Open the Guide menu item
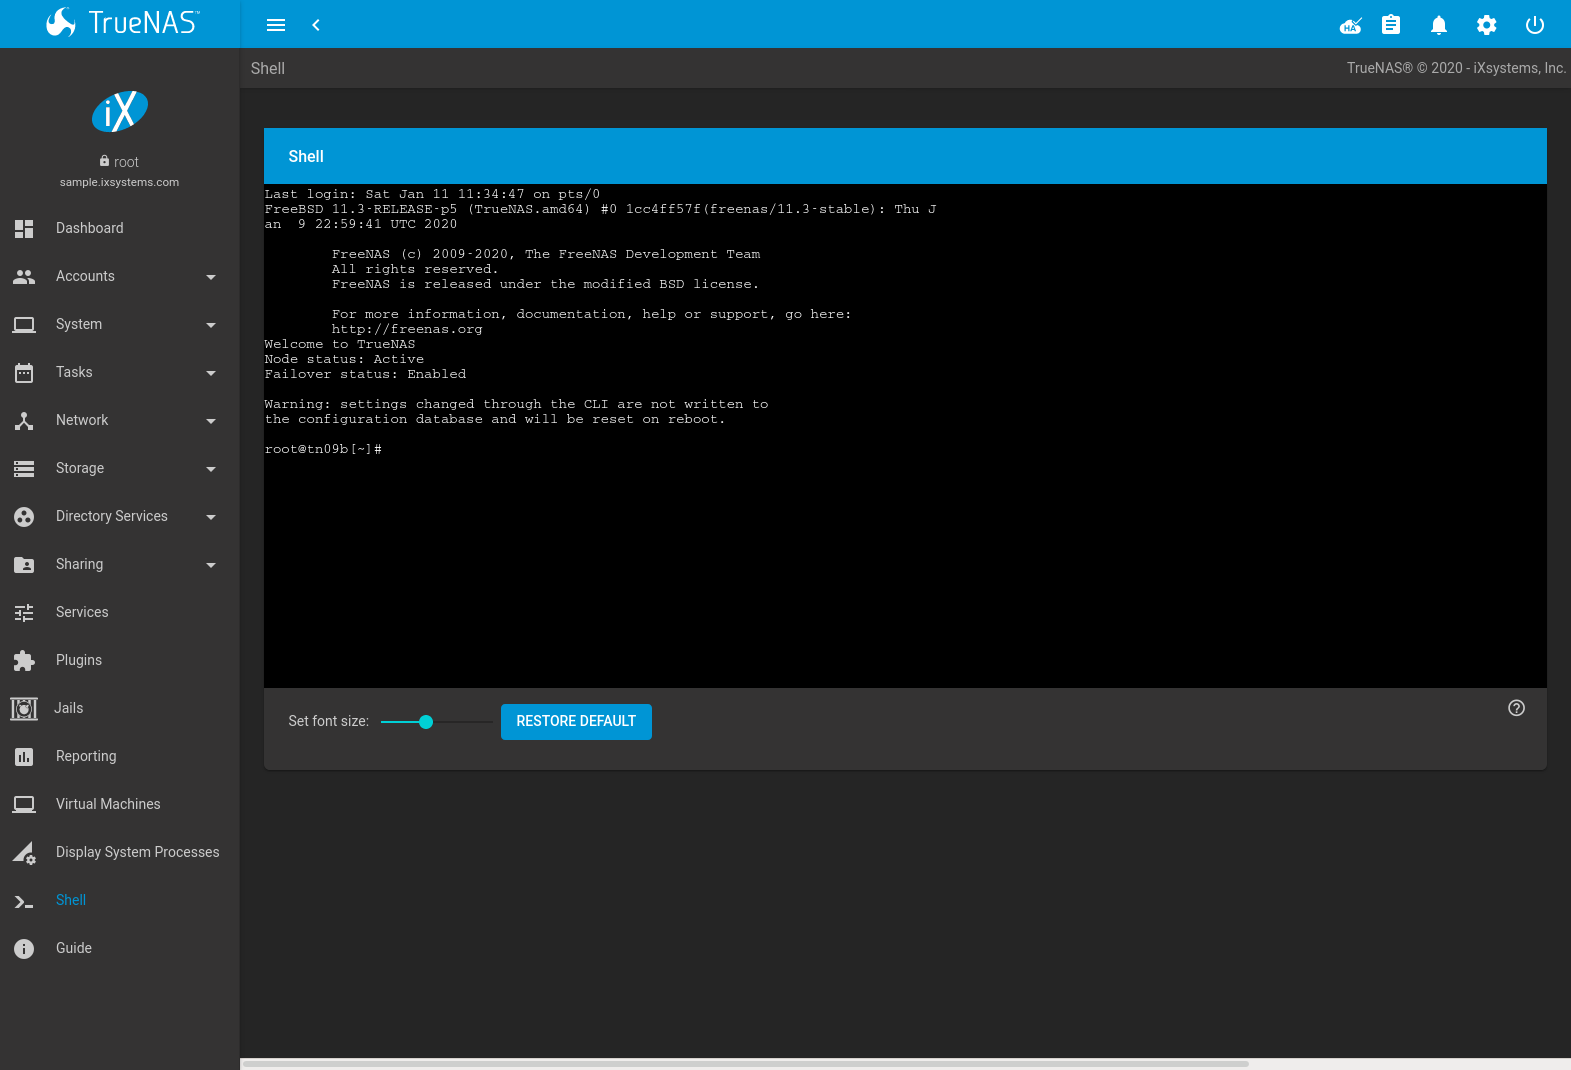Image resolution: width=1571 pixels, height=1070 pixels. coord(120,948)
